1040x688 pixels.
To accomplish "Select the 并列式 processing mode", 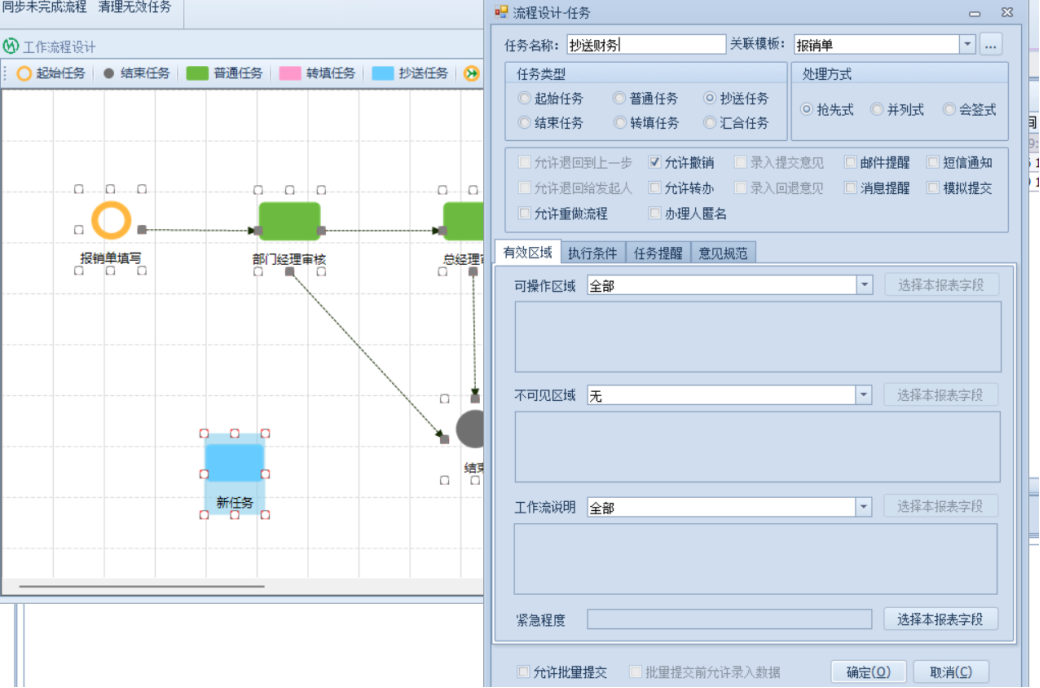I will (x=877, y=110).
